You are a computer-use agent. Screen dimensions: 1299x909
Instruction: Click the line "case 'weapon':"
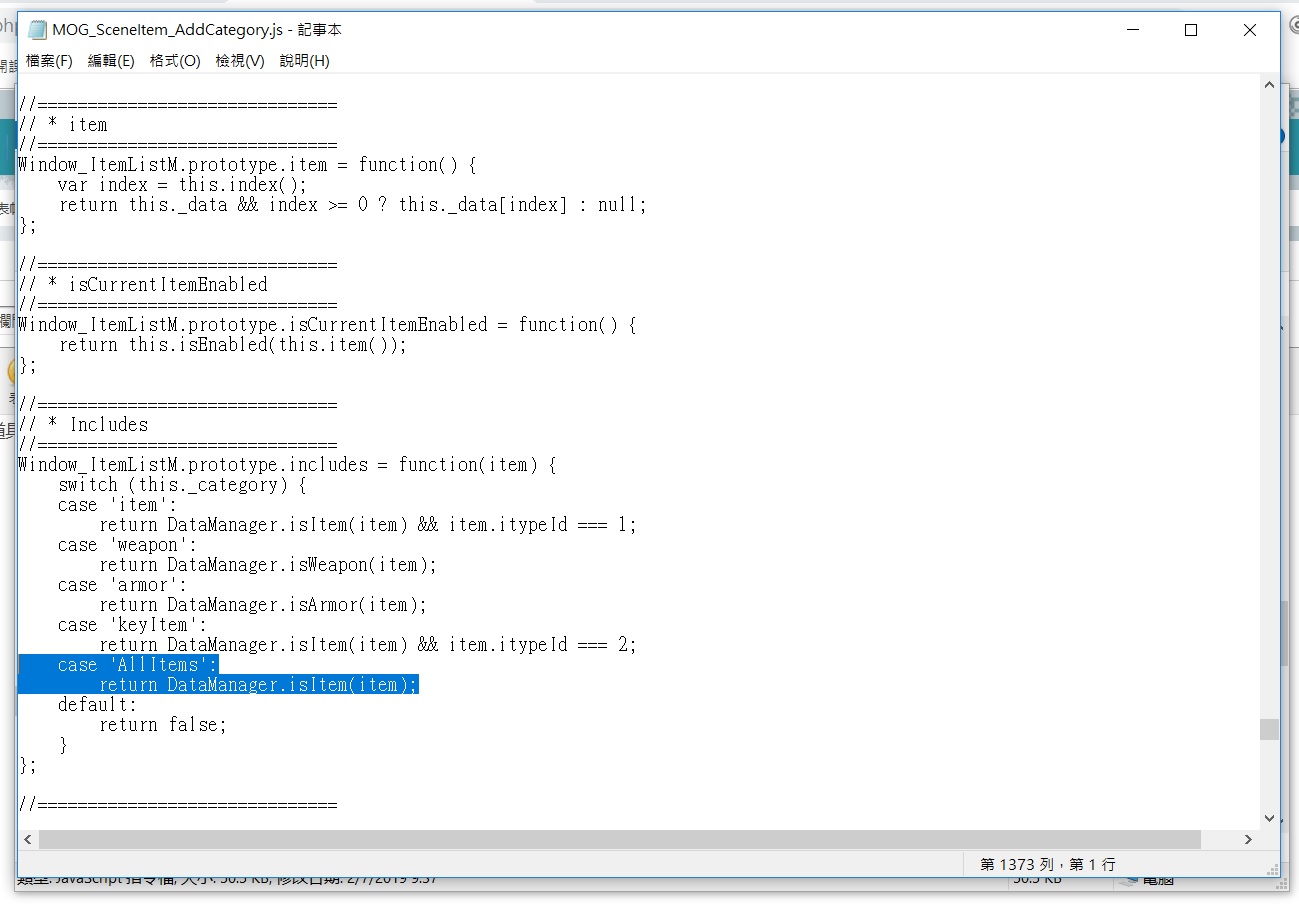tap(127, 545)
